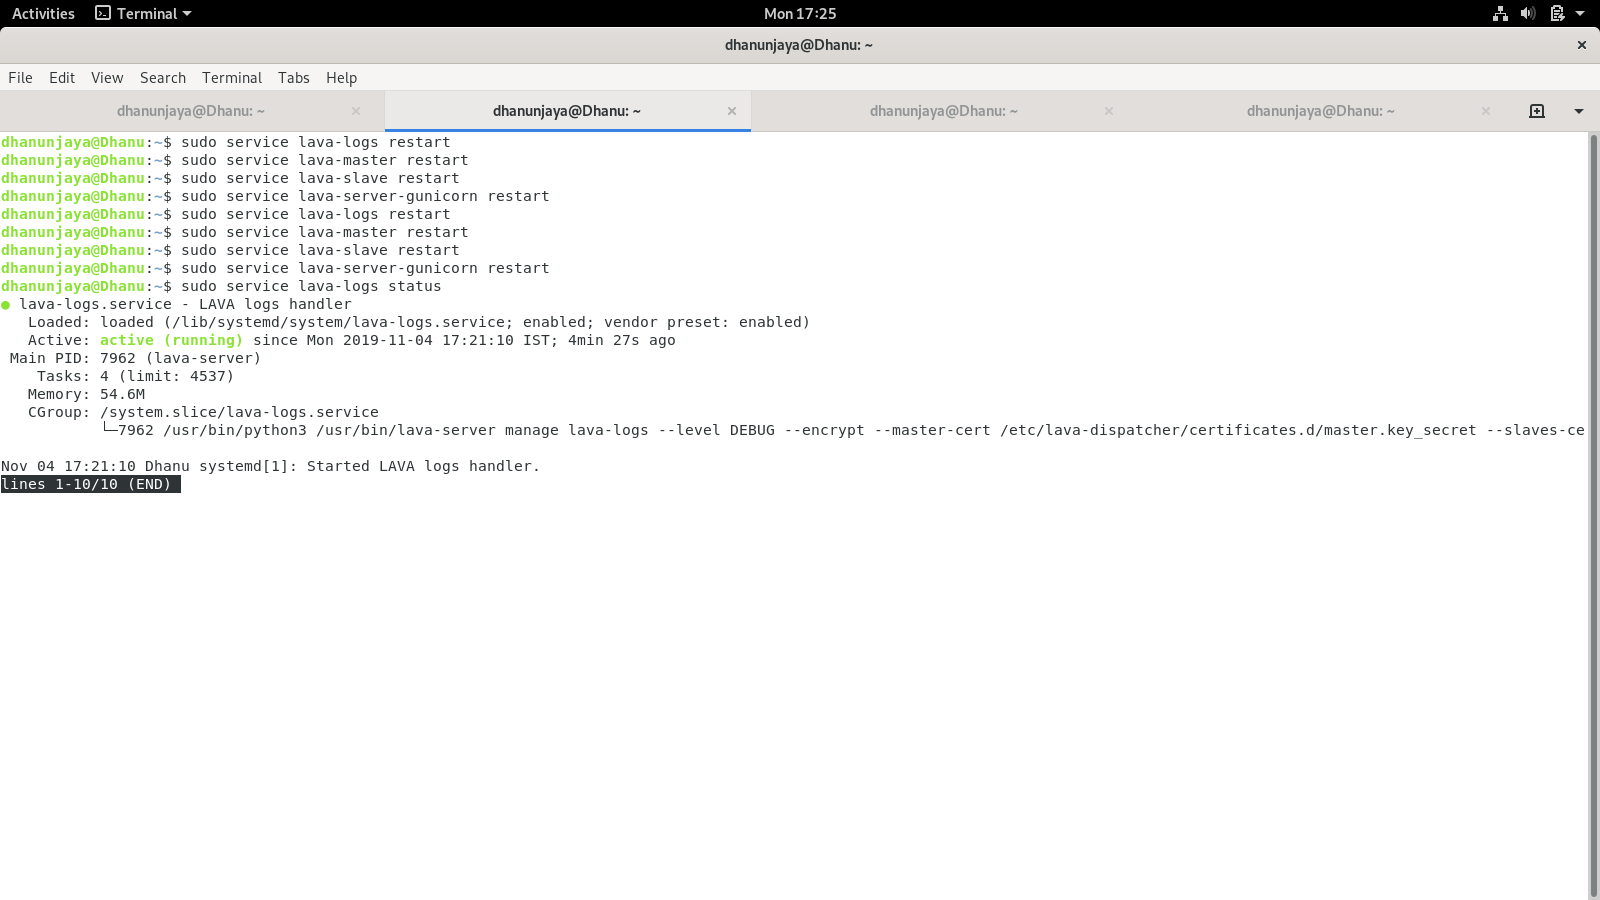Click the network status icon

1500,13
